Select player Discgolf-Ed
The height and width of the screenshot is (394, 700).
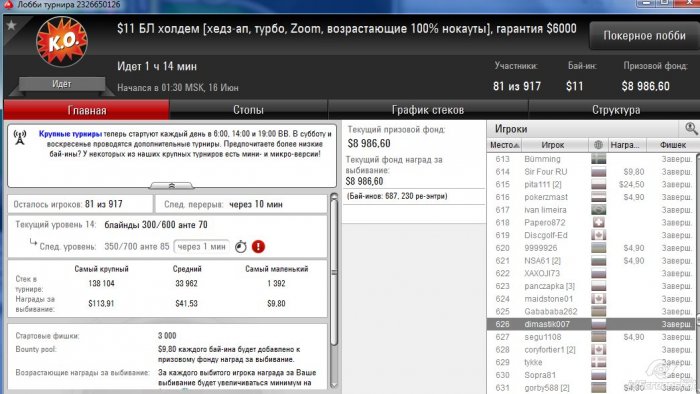(x=546, y=235)
